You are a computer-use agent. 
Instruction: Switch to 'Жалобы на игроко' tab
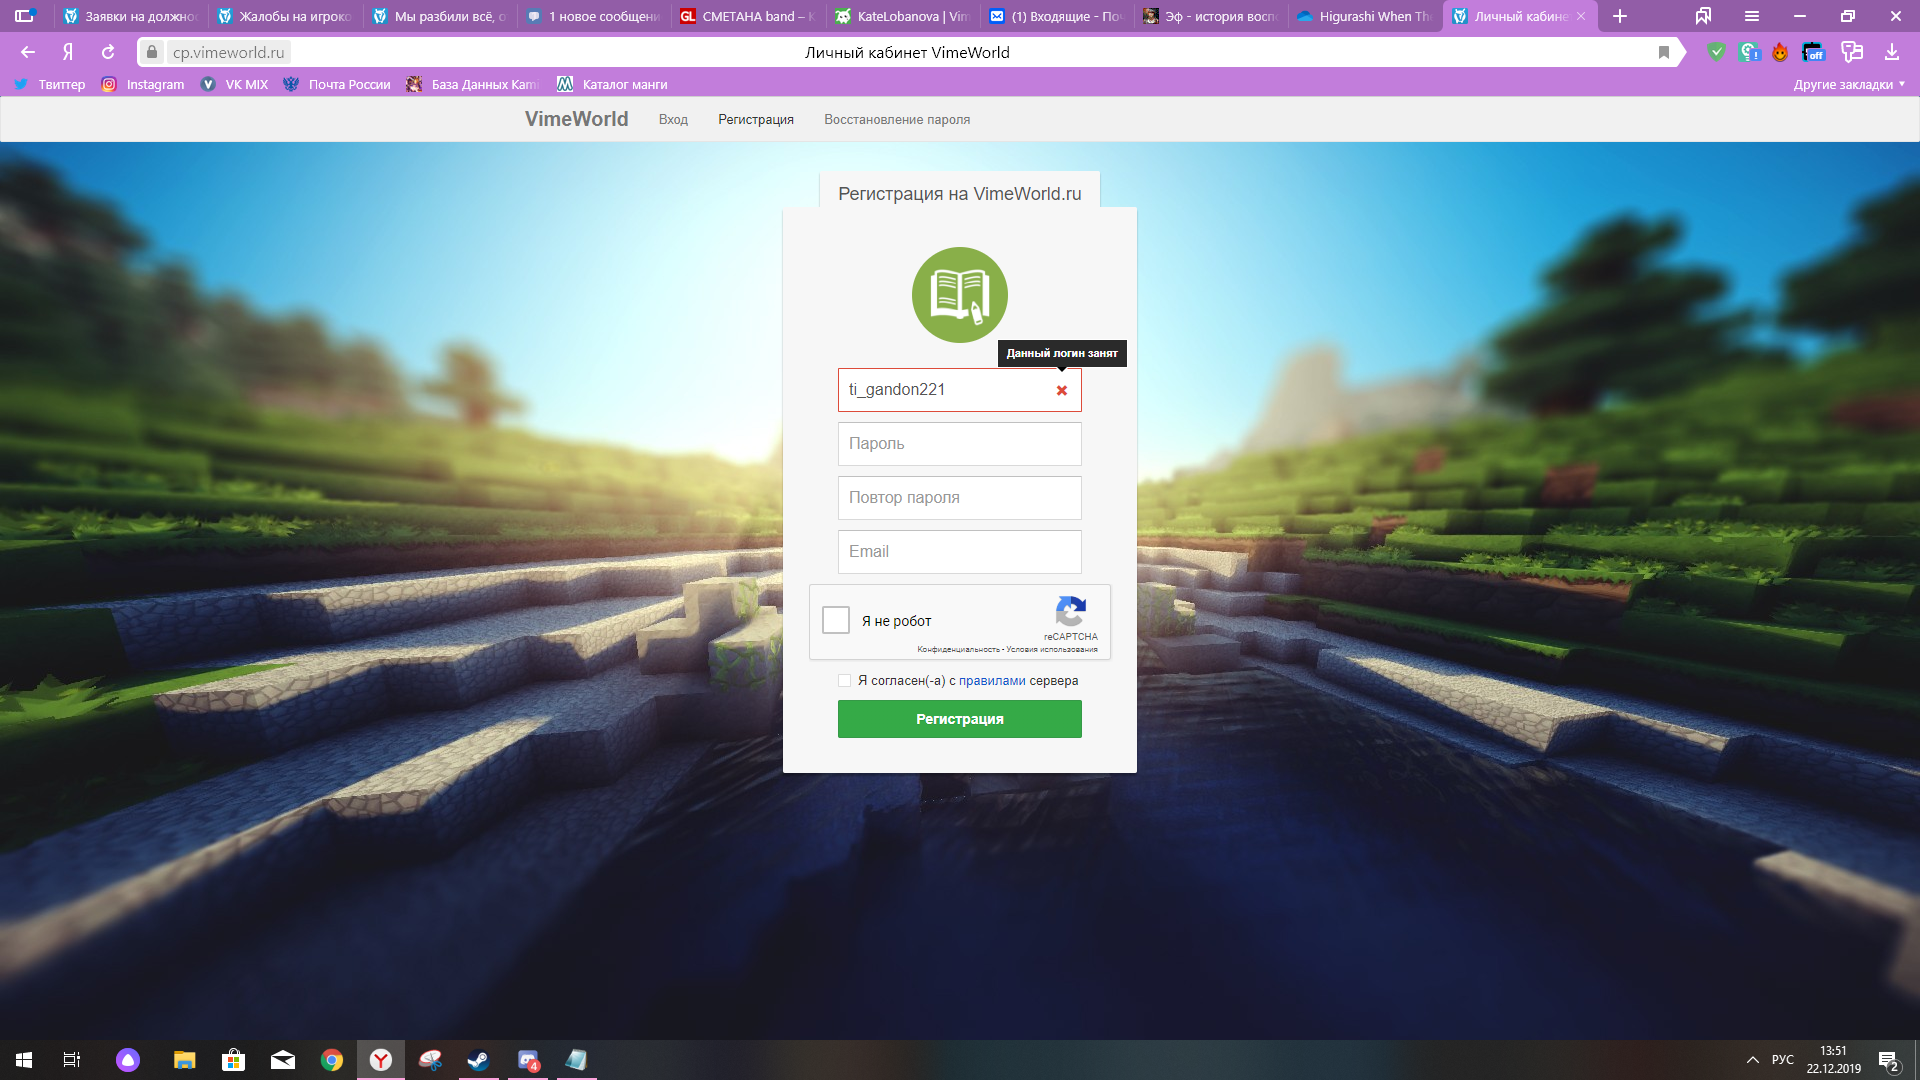tap(285, 16)
